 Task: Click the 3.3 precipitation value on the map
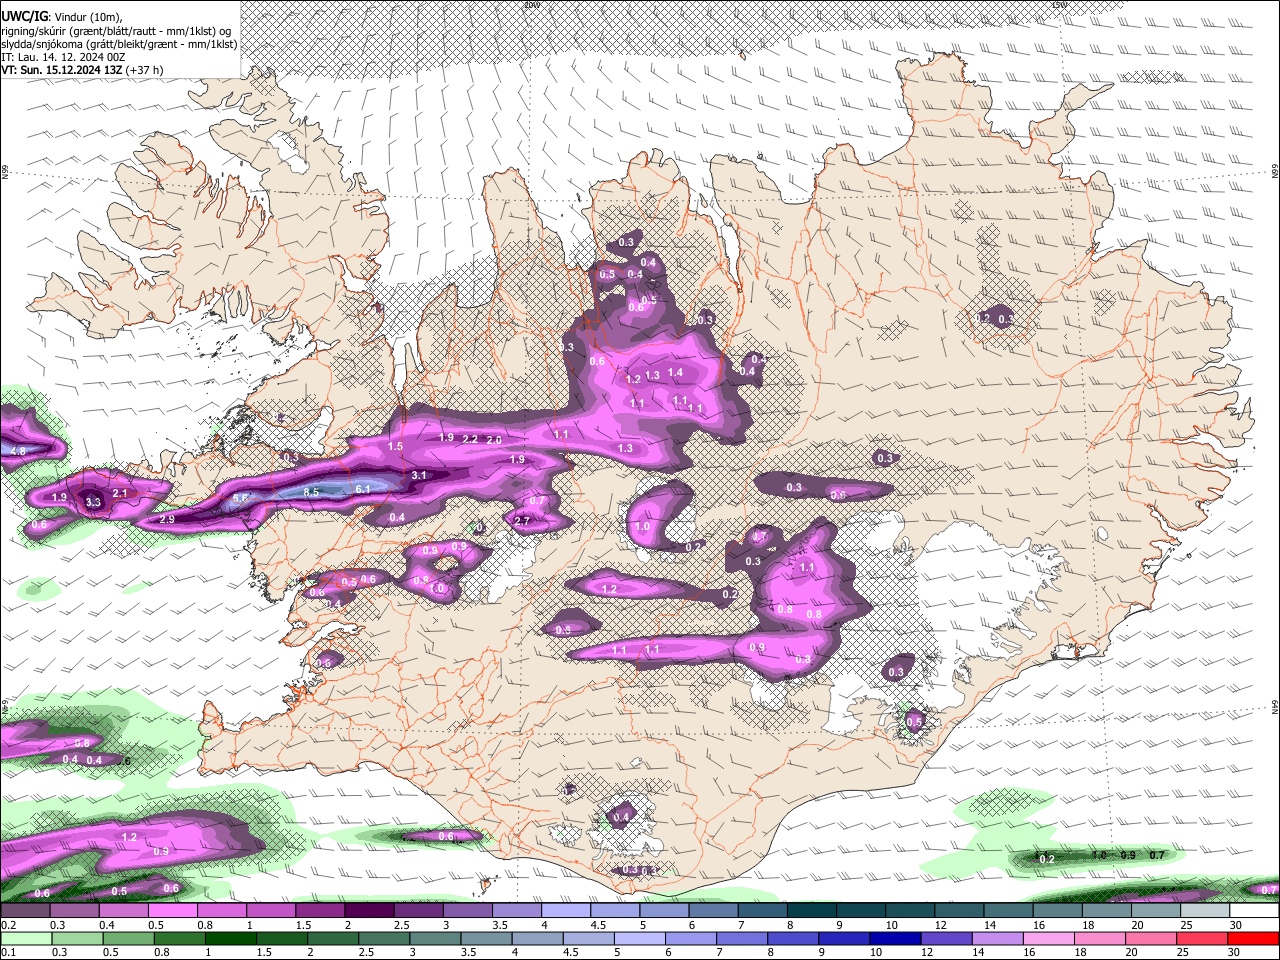pyautogui.click(x=93, y=503)
